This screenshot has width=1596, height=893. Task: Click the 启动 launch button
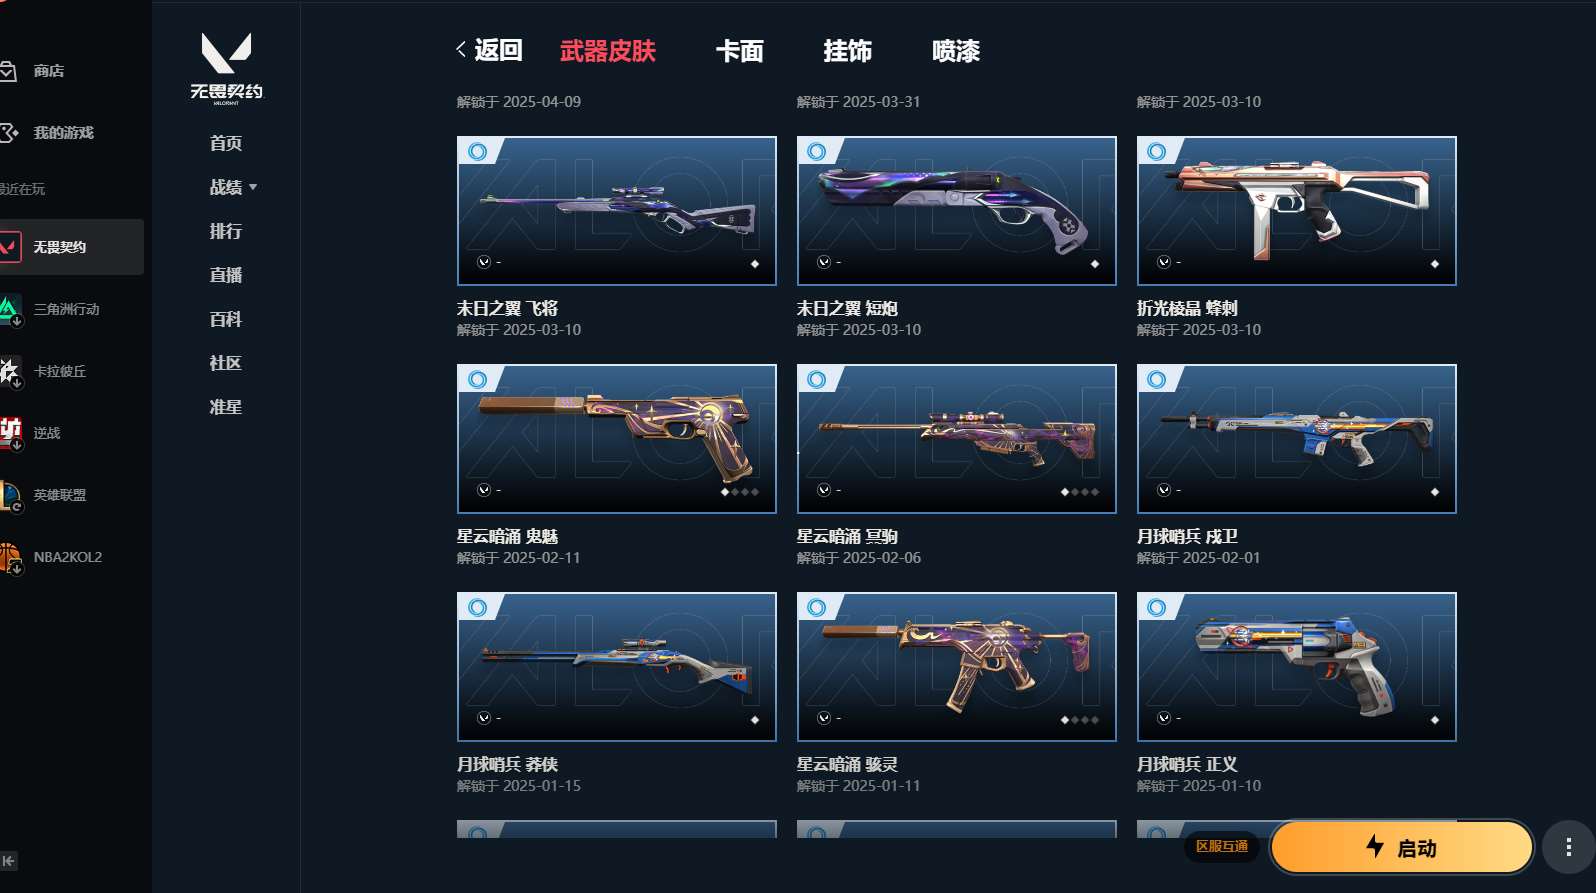[x=1401, y=847]
